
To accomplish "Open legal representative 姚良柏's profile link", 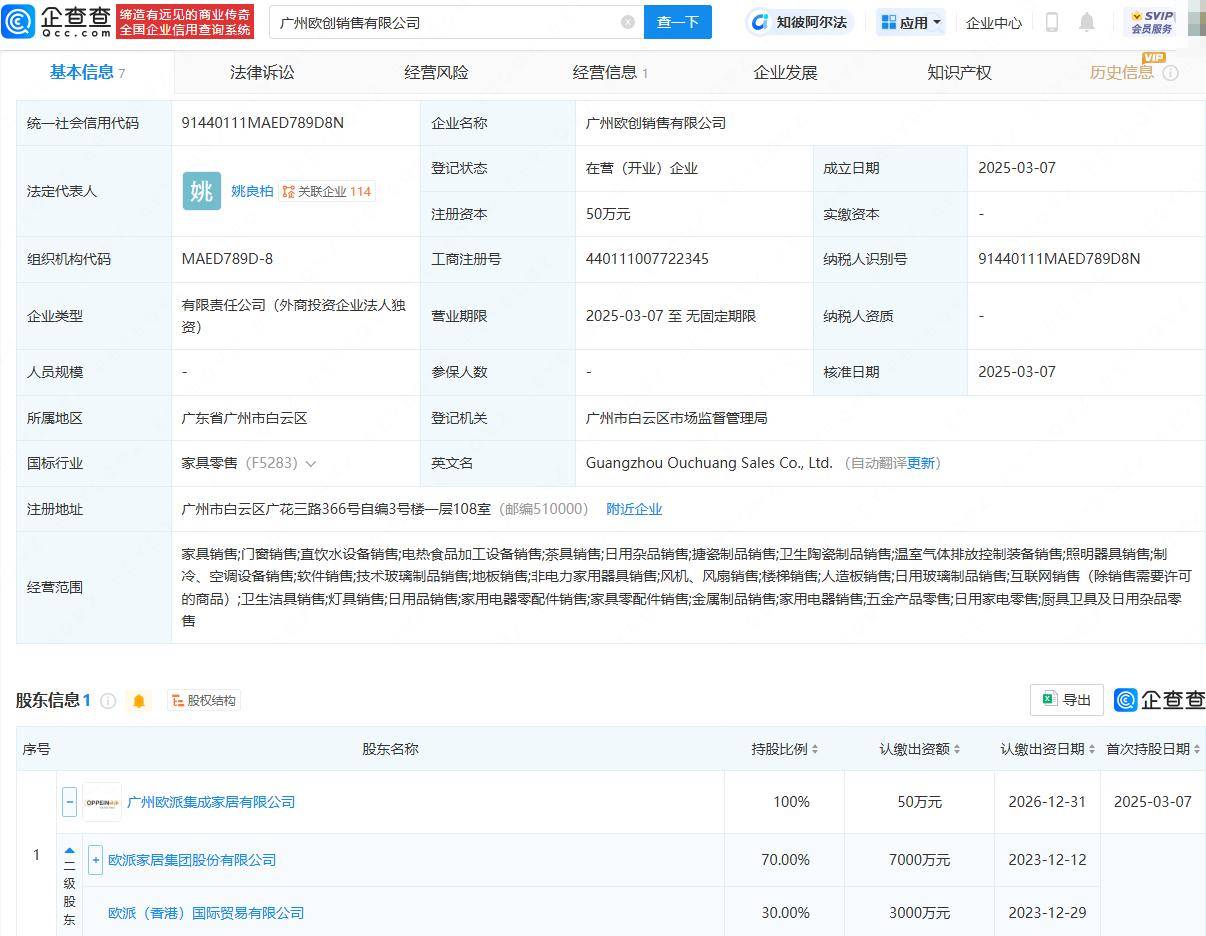I will 252,191.
